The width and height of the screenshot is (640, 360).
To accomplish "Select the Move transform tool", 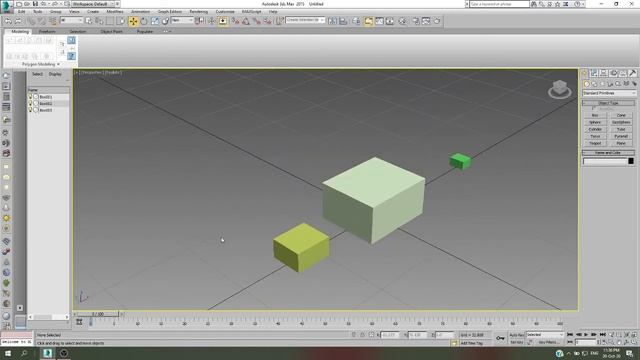I will click(133, 21).
